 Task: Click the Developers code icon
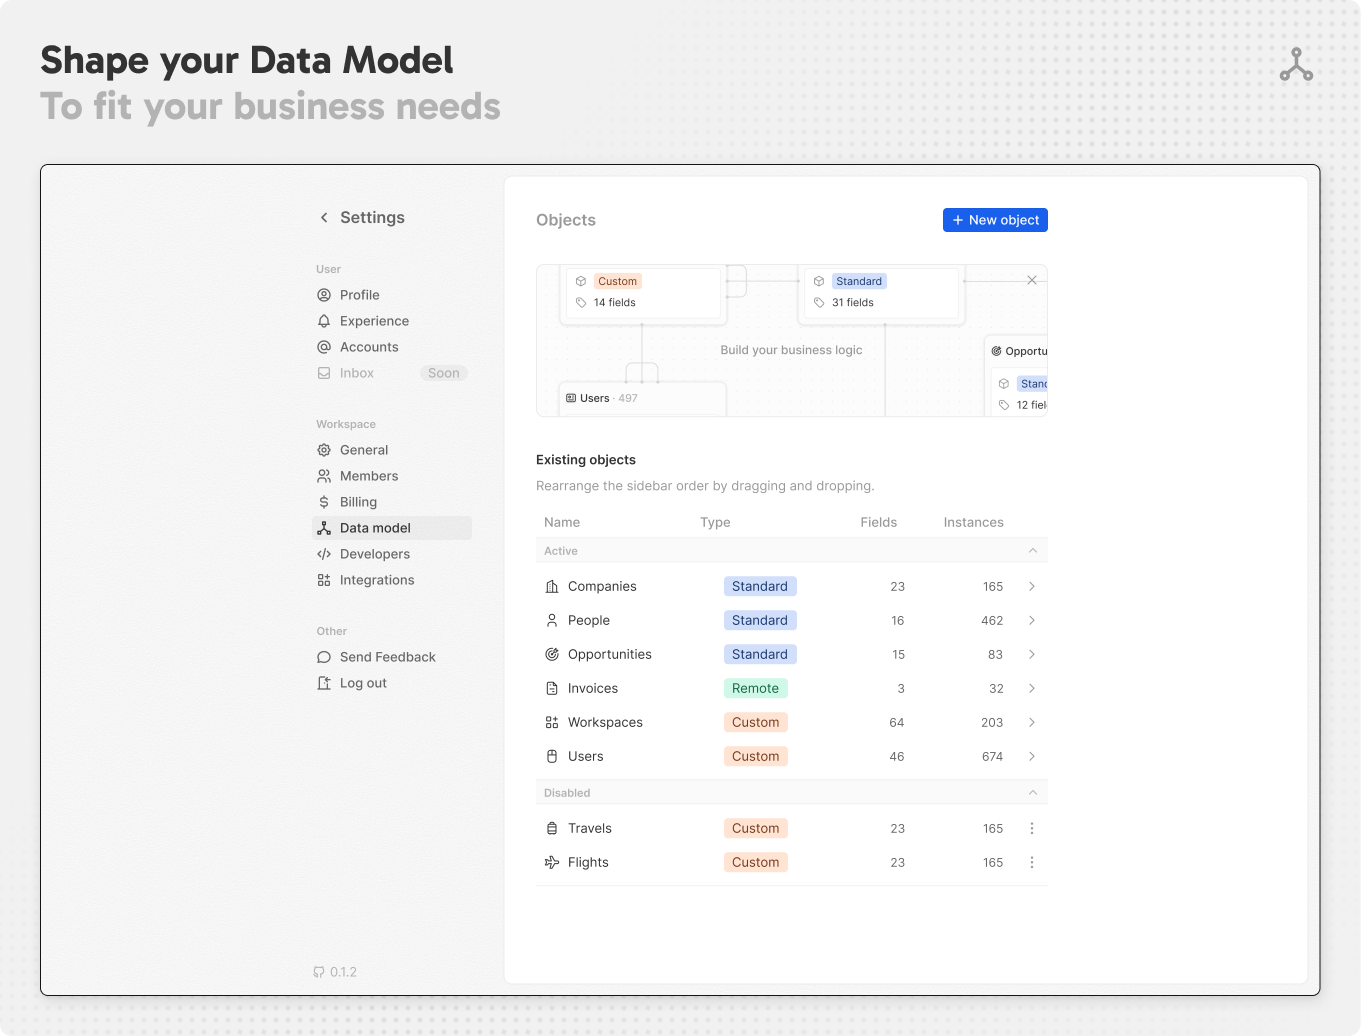(x=324, y=554)
